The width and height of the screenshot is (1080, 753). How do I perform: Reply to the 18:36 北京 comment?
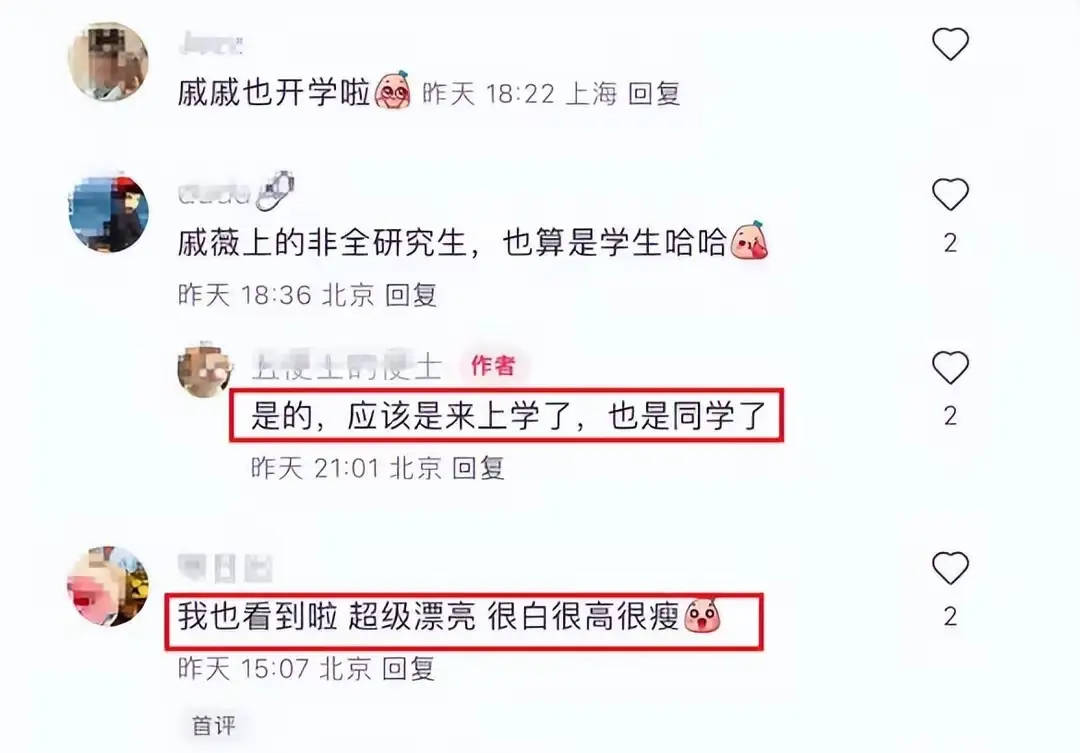(x=411, y=295)
